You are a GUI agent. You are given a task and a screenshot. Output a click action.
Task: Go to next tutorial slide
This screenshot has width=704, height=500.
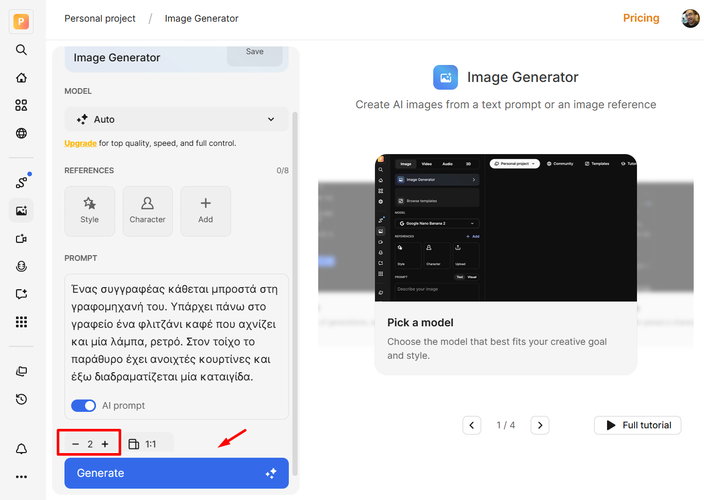[540, 425]
